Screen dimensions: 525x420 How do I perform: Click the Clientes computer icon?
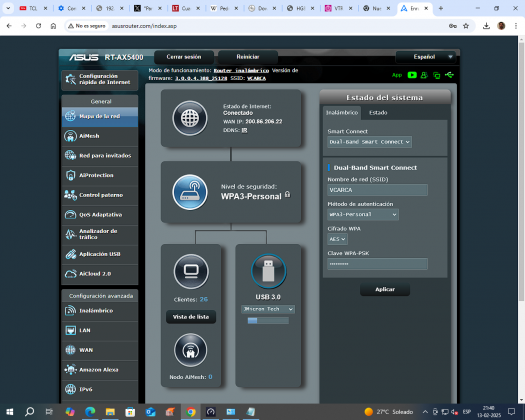point(191,271)
